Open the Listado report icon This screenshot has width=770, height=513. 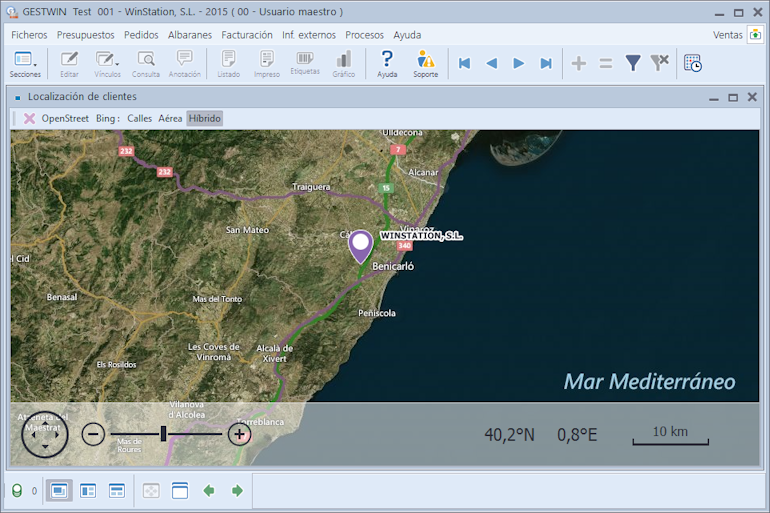coord(228,64)
